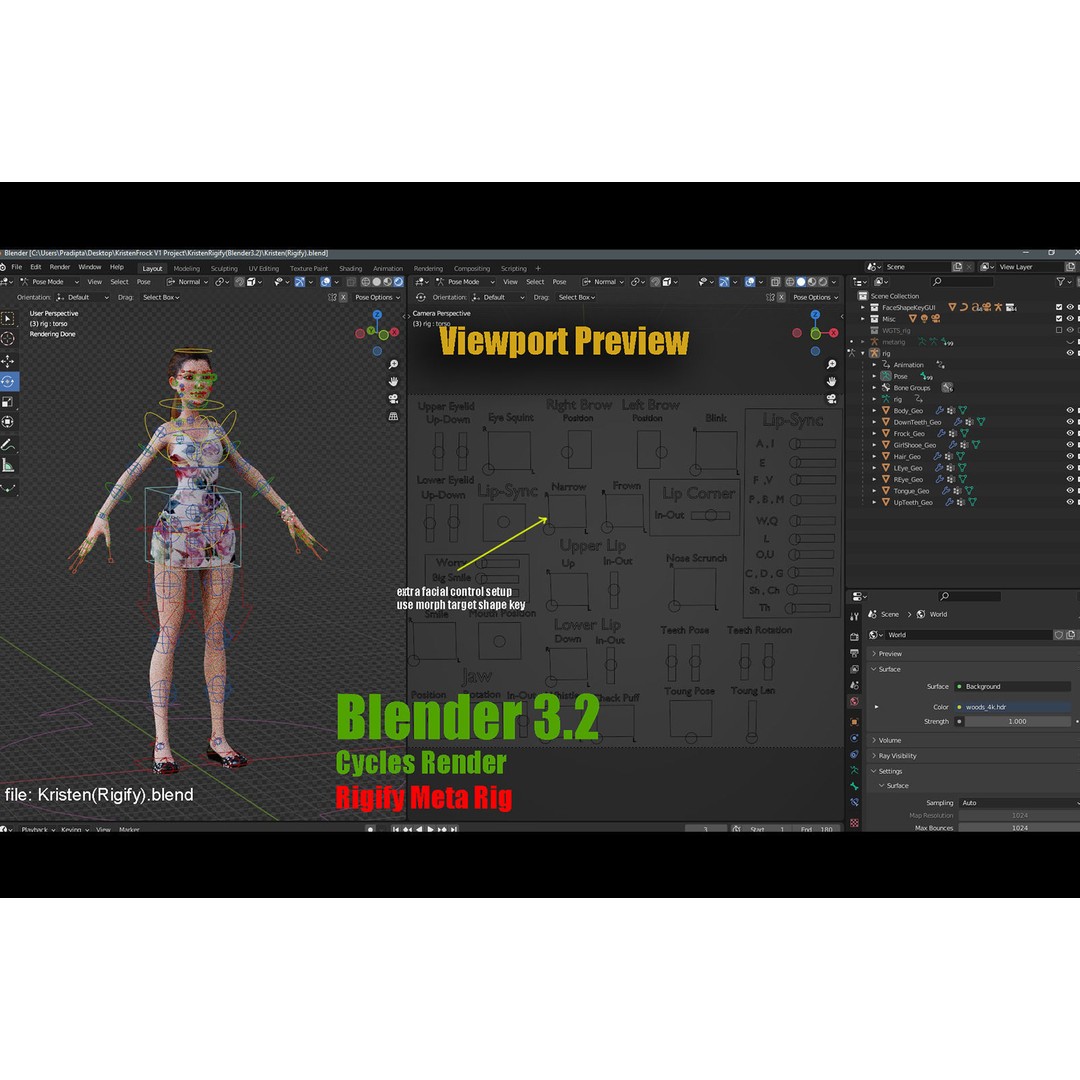Toggle camera view icon in left viewport
1080x1080 pixels.
pos(393,399)
